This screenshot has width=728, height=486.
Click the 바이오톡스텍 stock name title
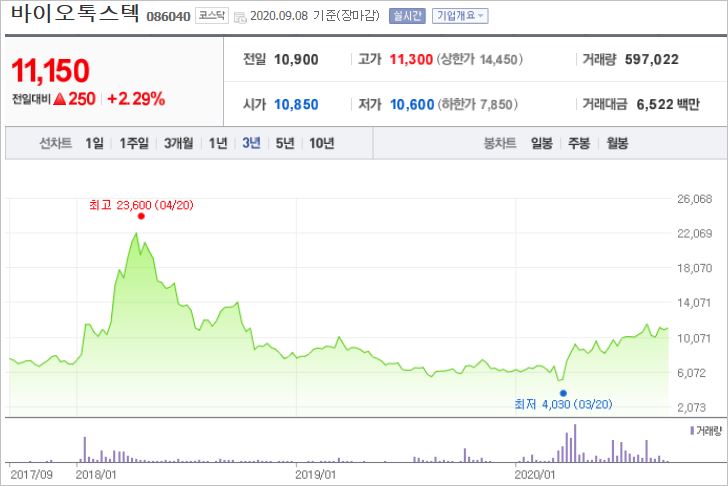point(75,13)
